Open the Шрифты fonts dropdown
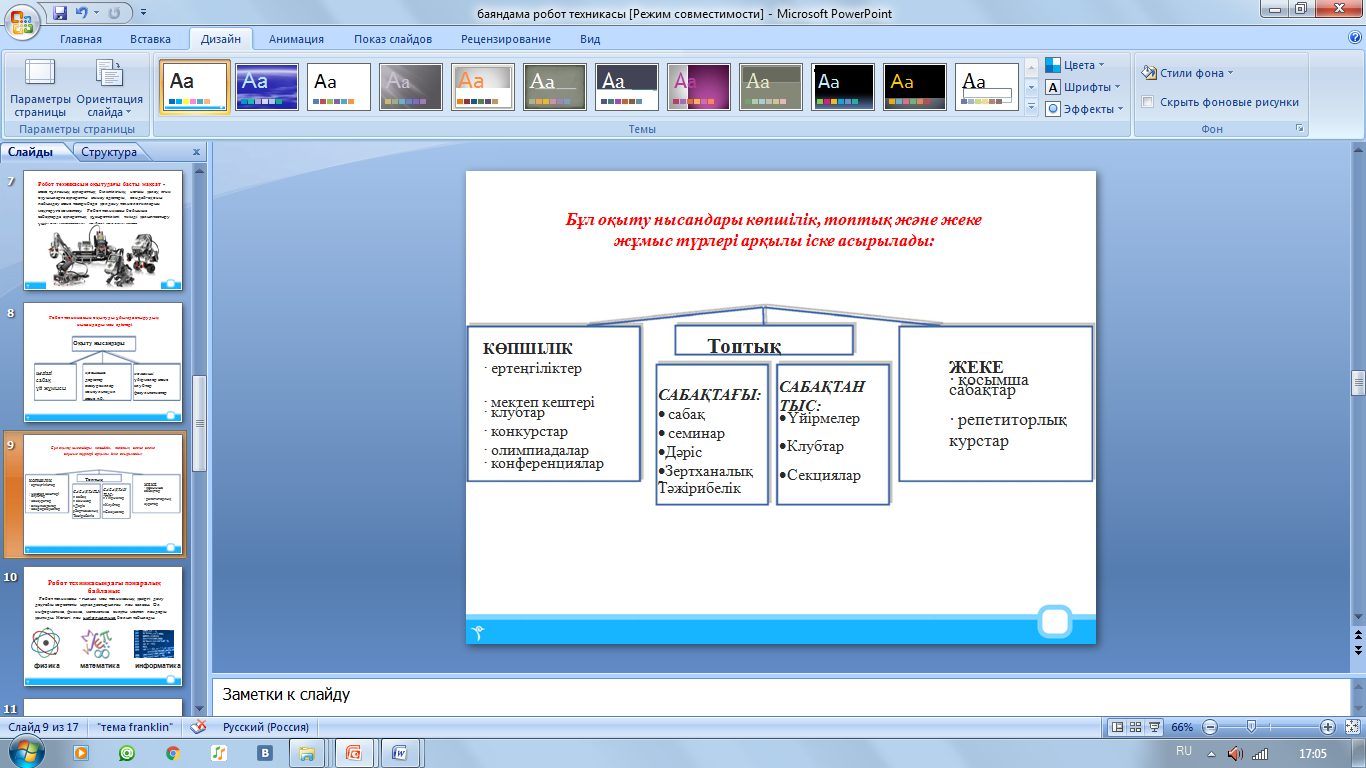1366x768 pixels. click(x=1084, y=87)
